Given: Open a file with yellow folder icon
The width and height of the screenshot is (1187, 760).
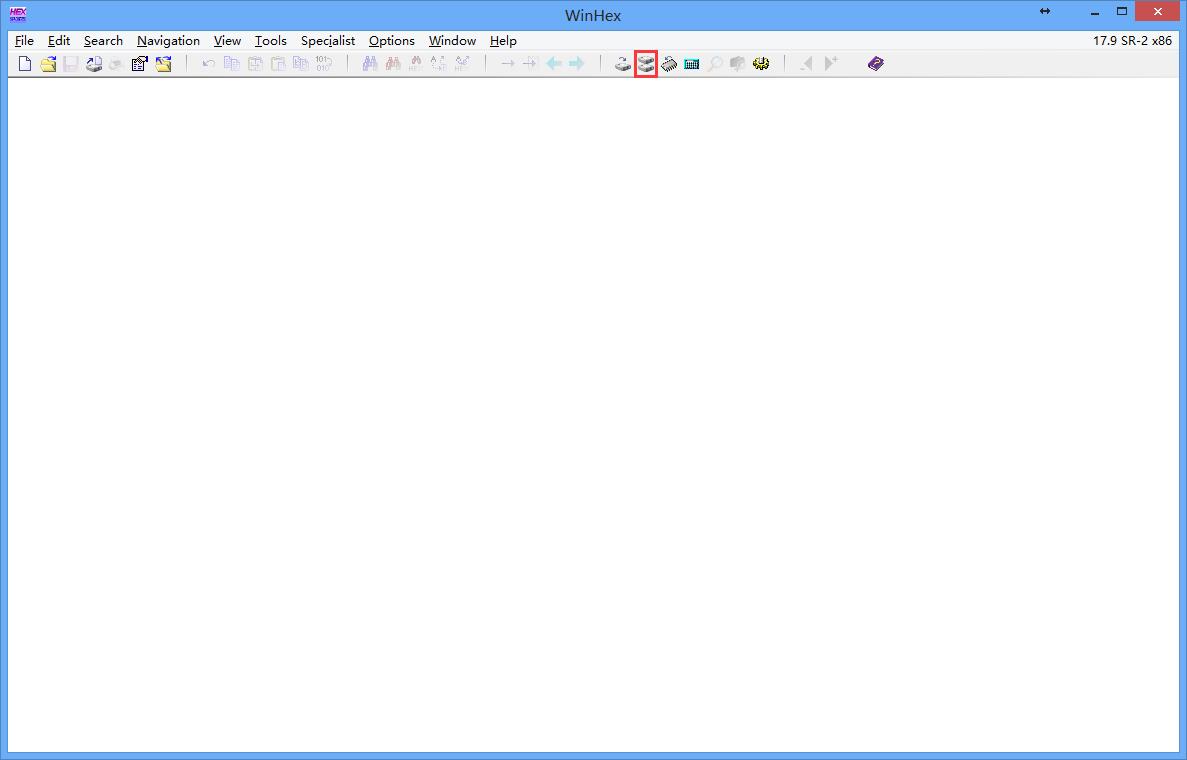Looking at the screenshot, I should pos(48,64).
